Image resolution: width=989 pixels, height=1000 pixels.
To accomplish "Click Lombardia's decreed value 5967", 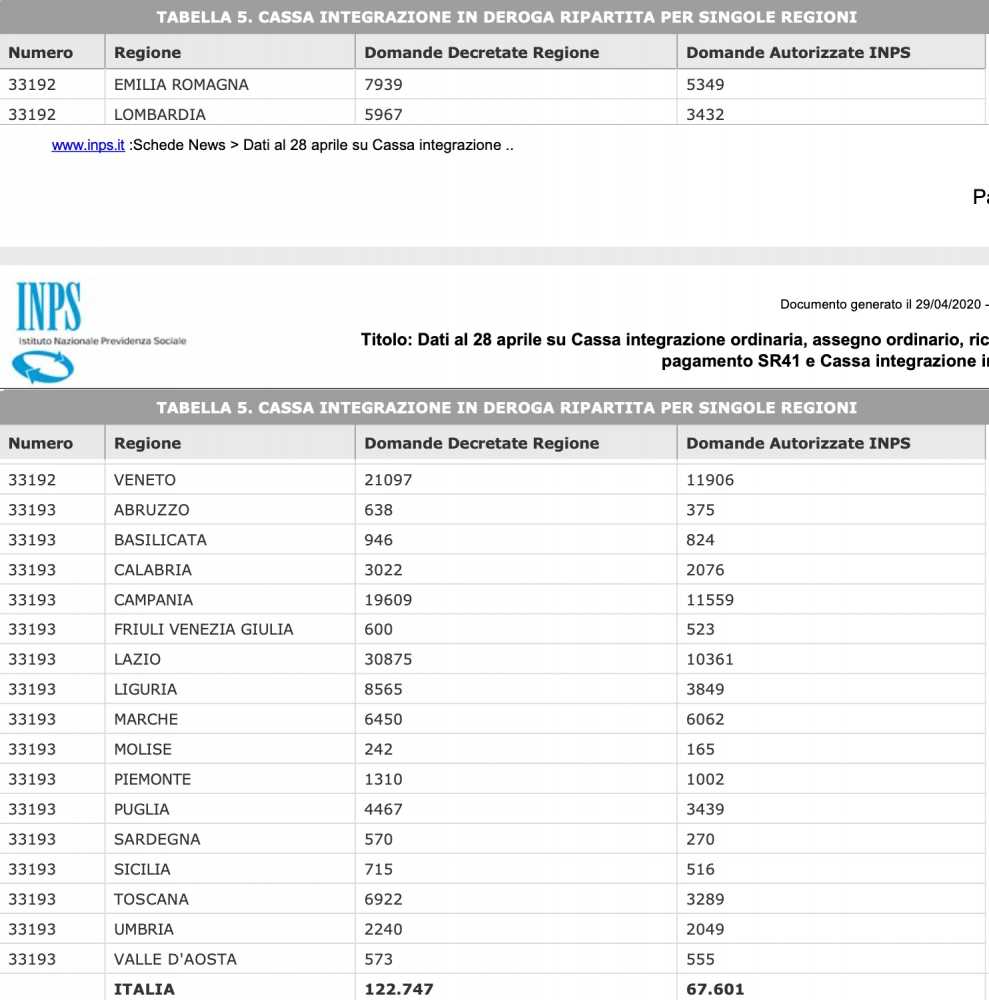I will pyautogui.click(x=383, y=115).
